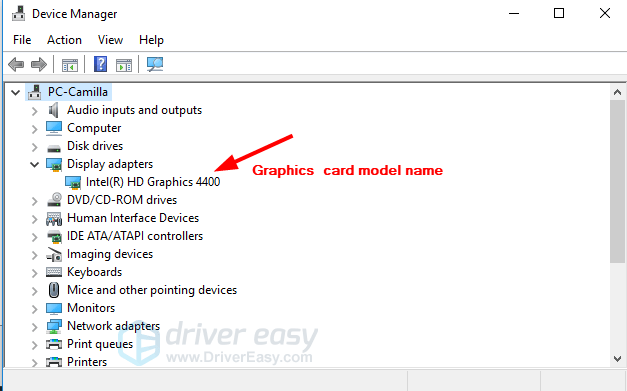Expand the Audio inputs and outputs node
The height and width of the screenshot is (391, 627).
pos(35,111)
